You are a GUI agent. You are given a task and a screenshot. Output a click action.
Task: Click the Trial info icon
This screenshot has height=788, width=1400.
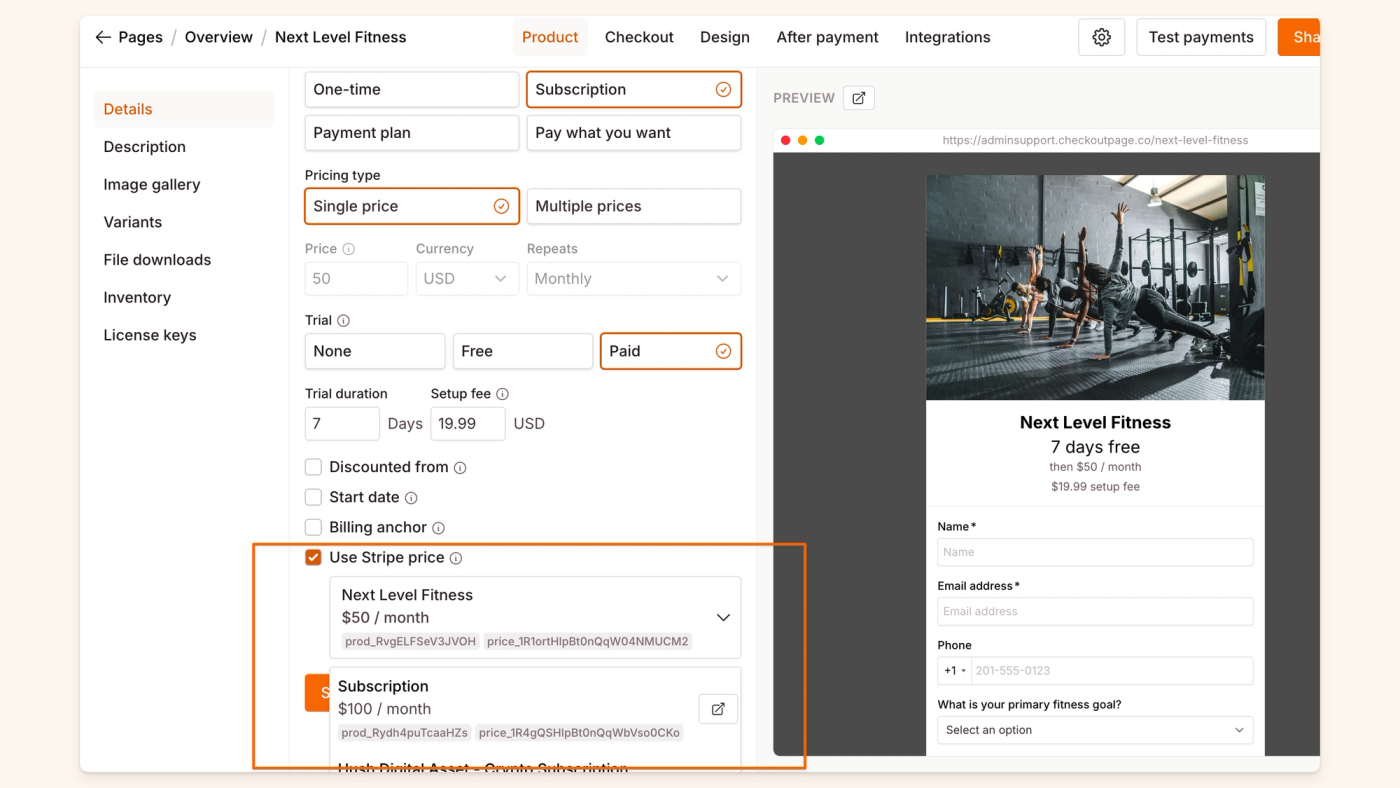coord(344,321)
